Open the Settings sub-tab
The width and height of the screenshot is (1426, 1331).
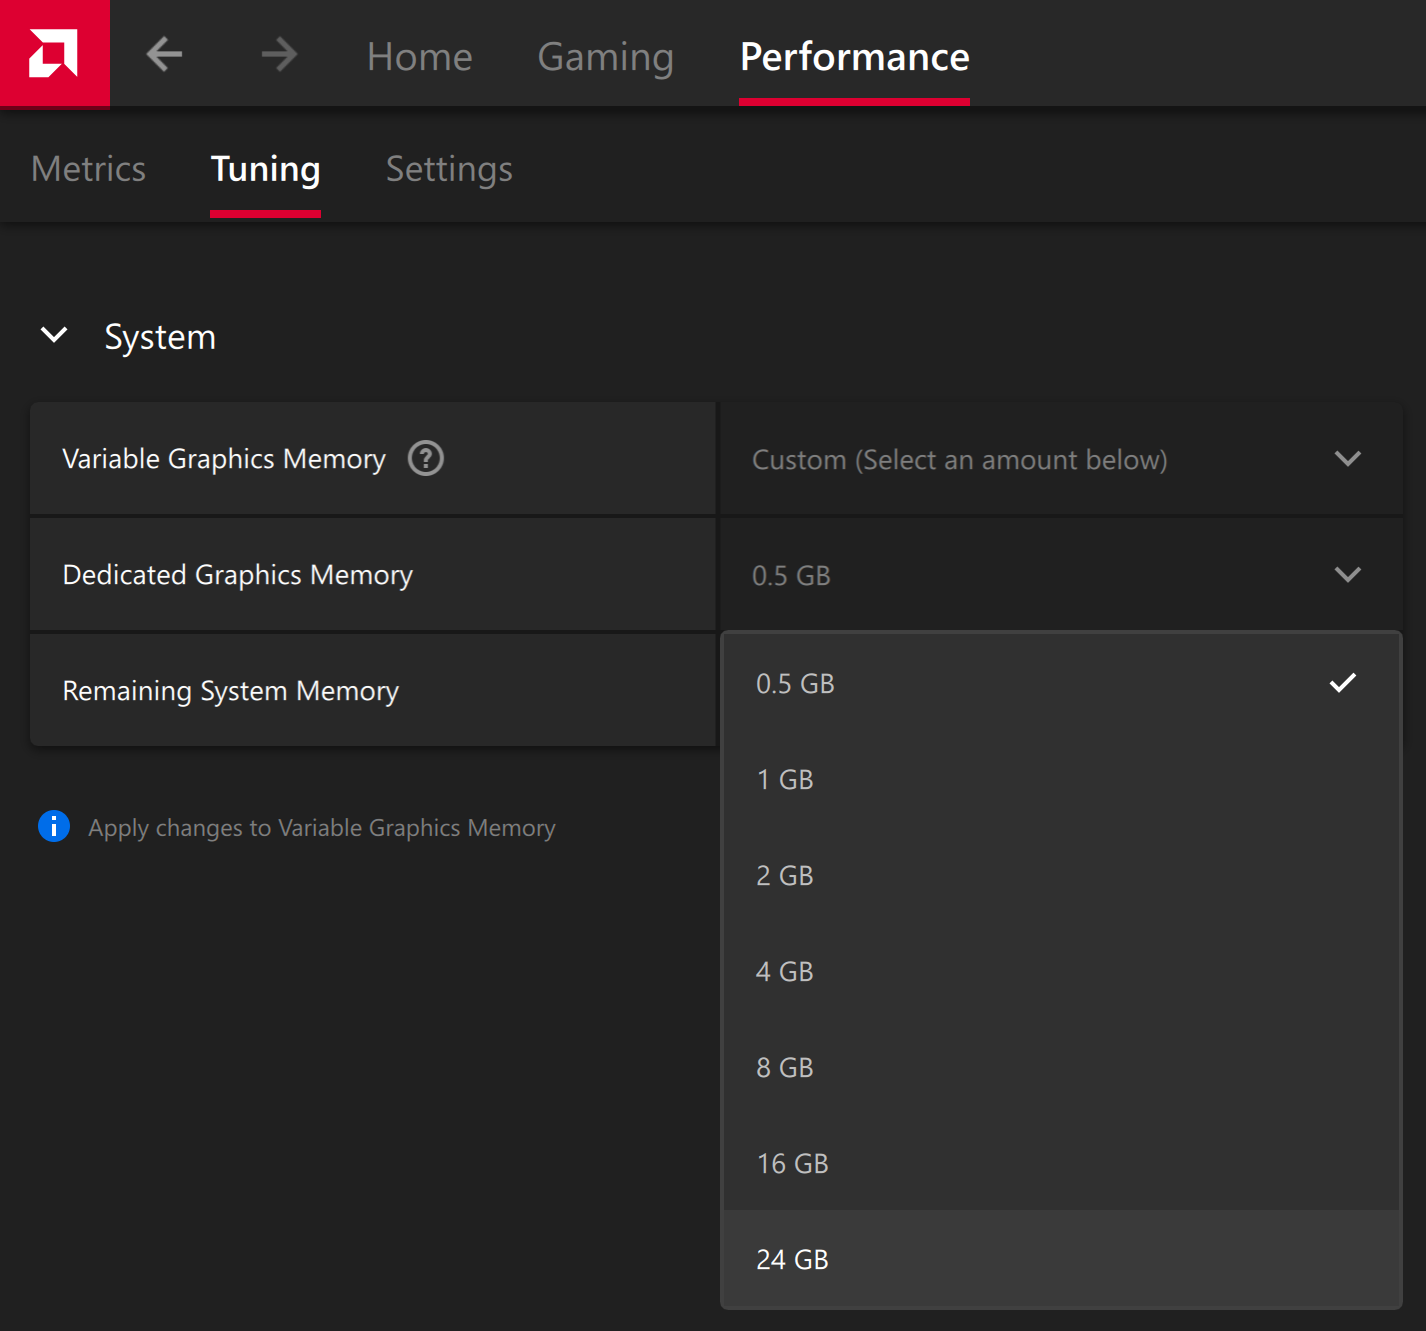click(448, 169)
